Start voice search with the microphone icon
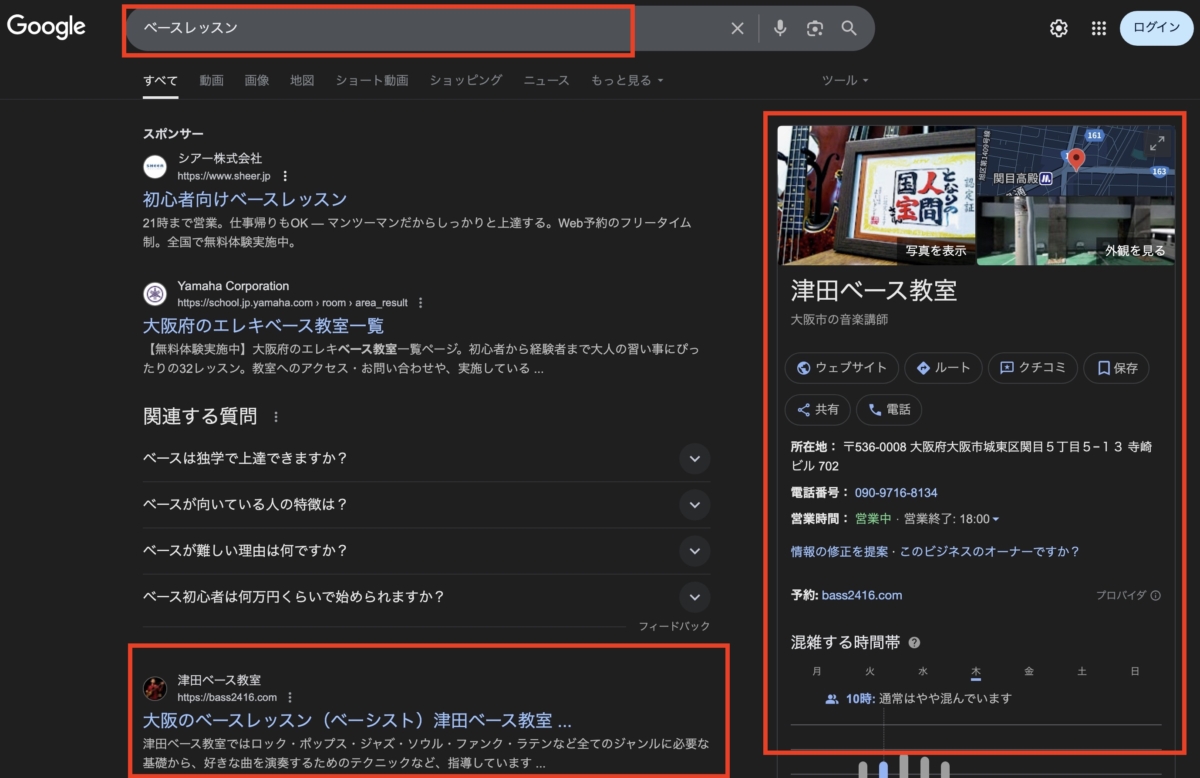 coord(780,29)
